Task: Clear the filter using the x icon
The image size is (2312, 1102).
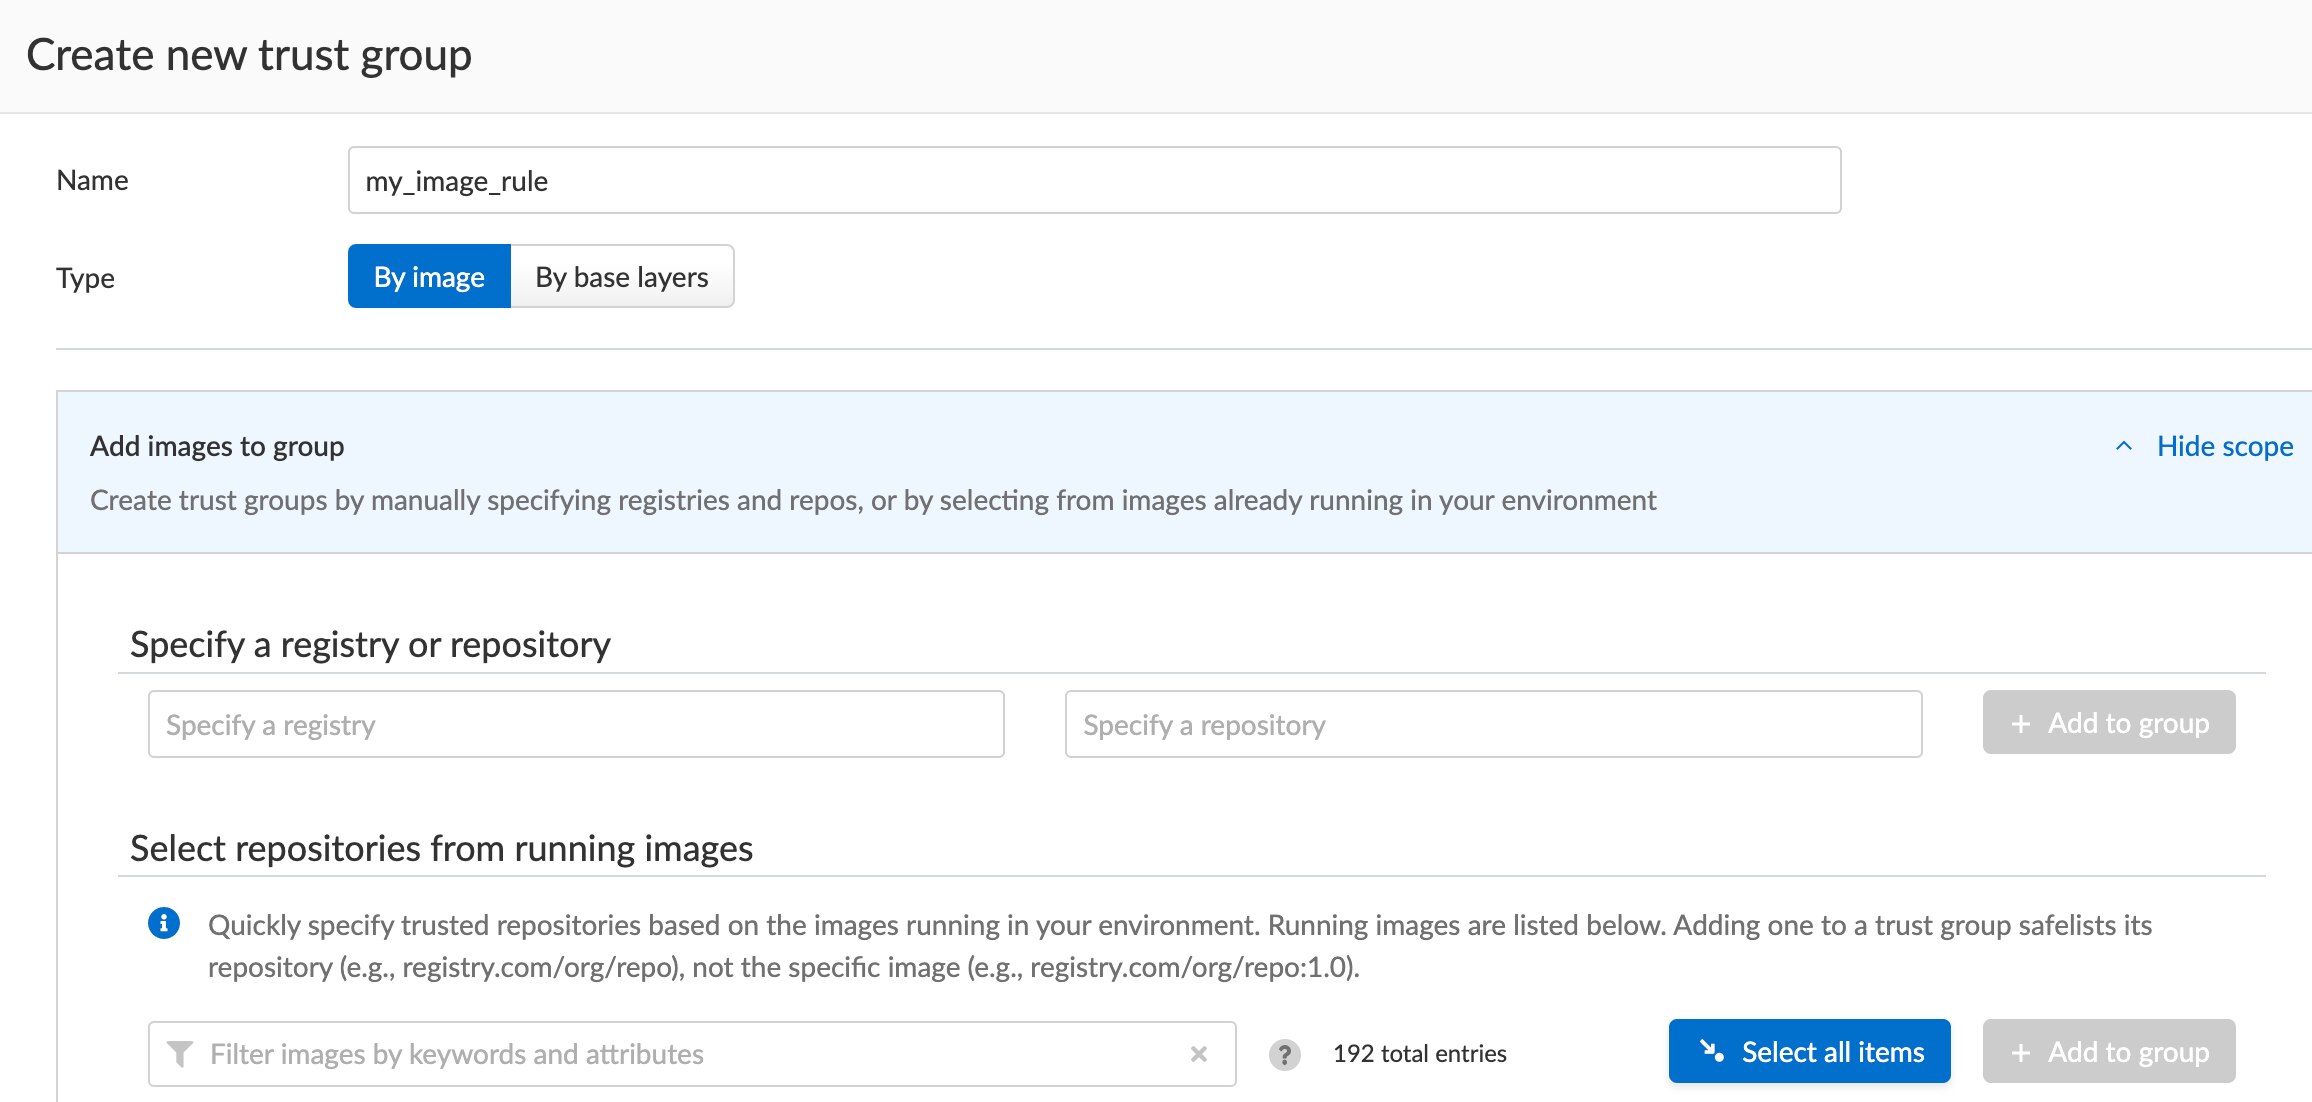Action: point(1197,1053)
